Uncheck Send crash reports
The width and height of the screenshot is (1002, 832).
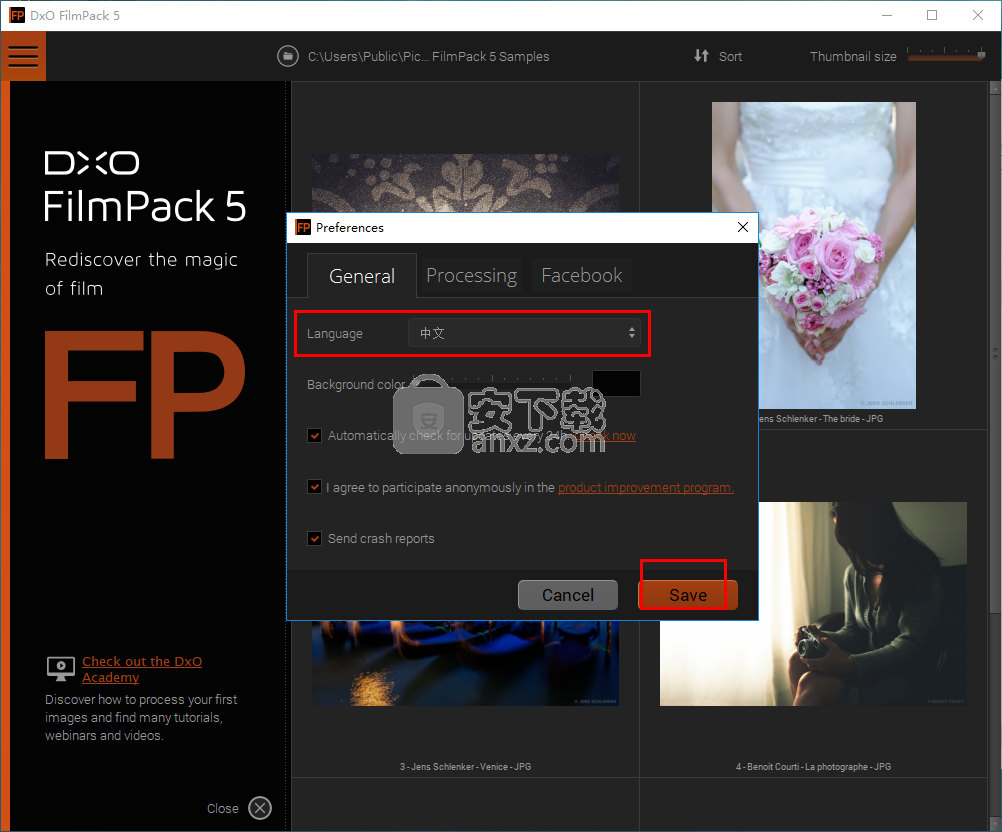pos(314,538)
